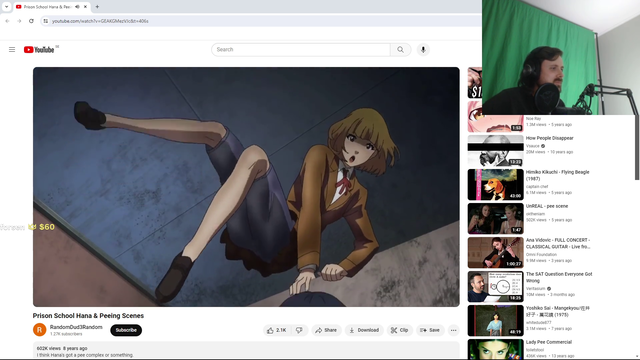
Task: Mute the tab using the speaker icon
Action: tap(77, 7)
